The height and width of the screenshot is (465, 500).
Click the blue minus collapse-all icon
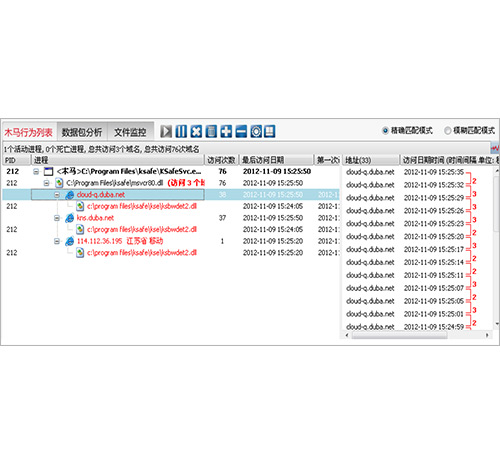tap(241, 131)
